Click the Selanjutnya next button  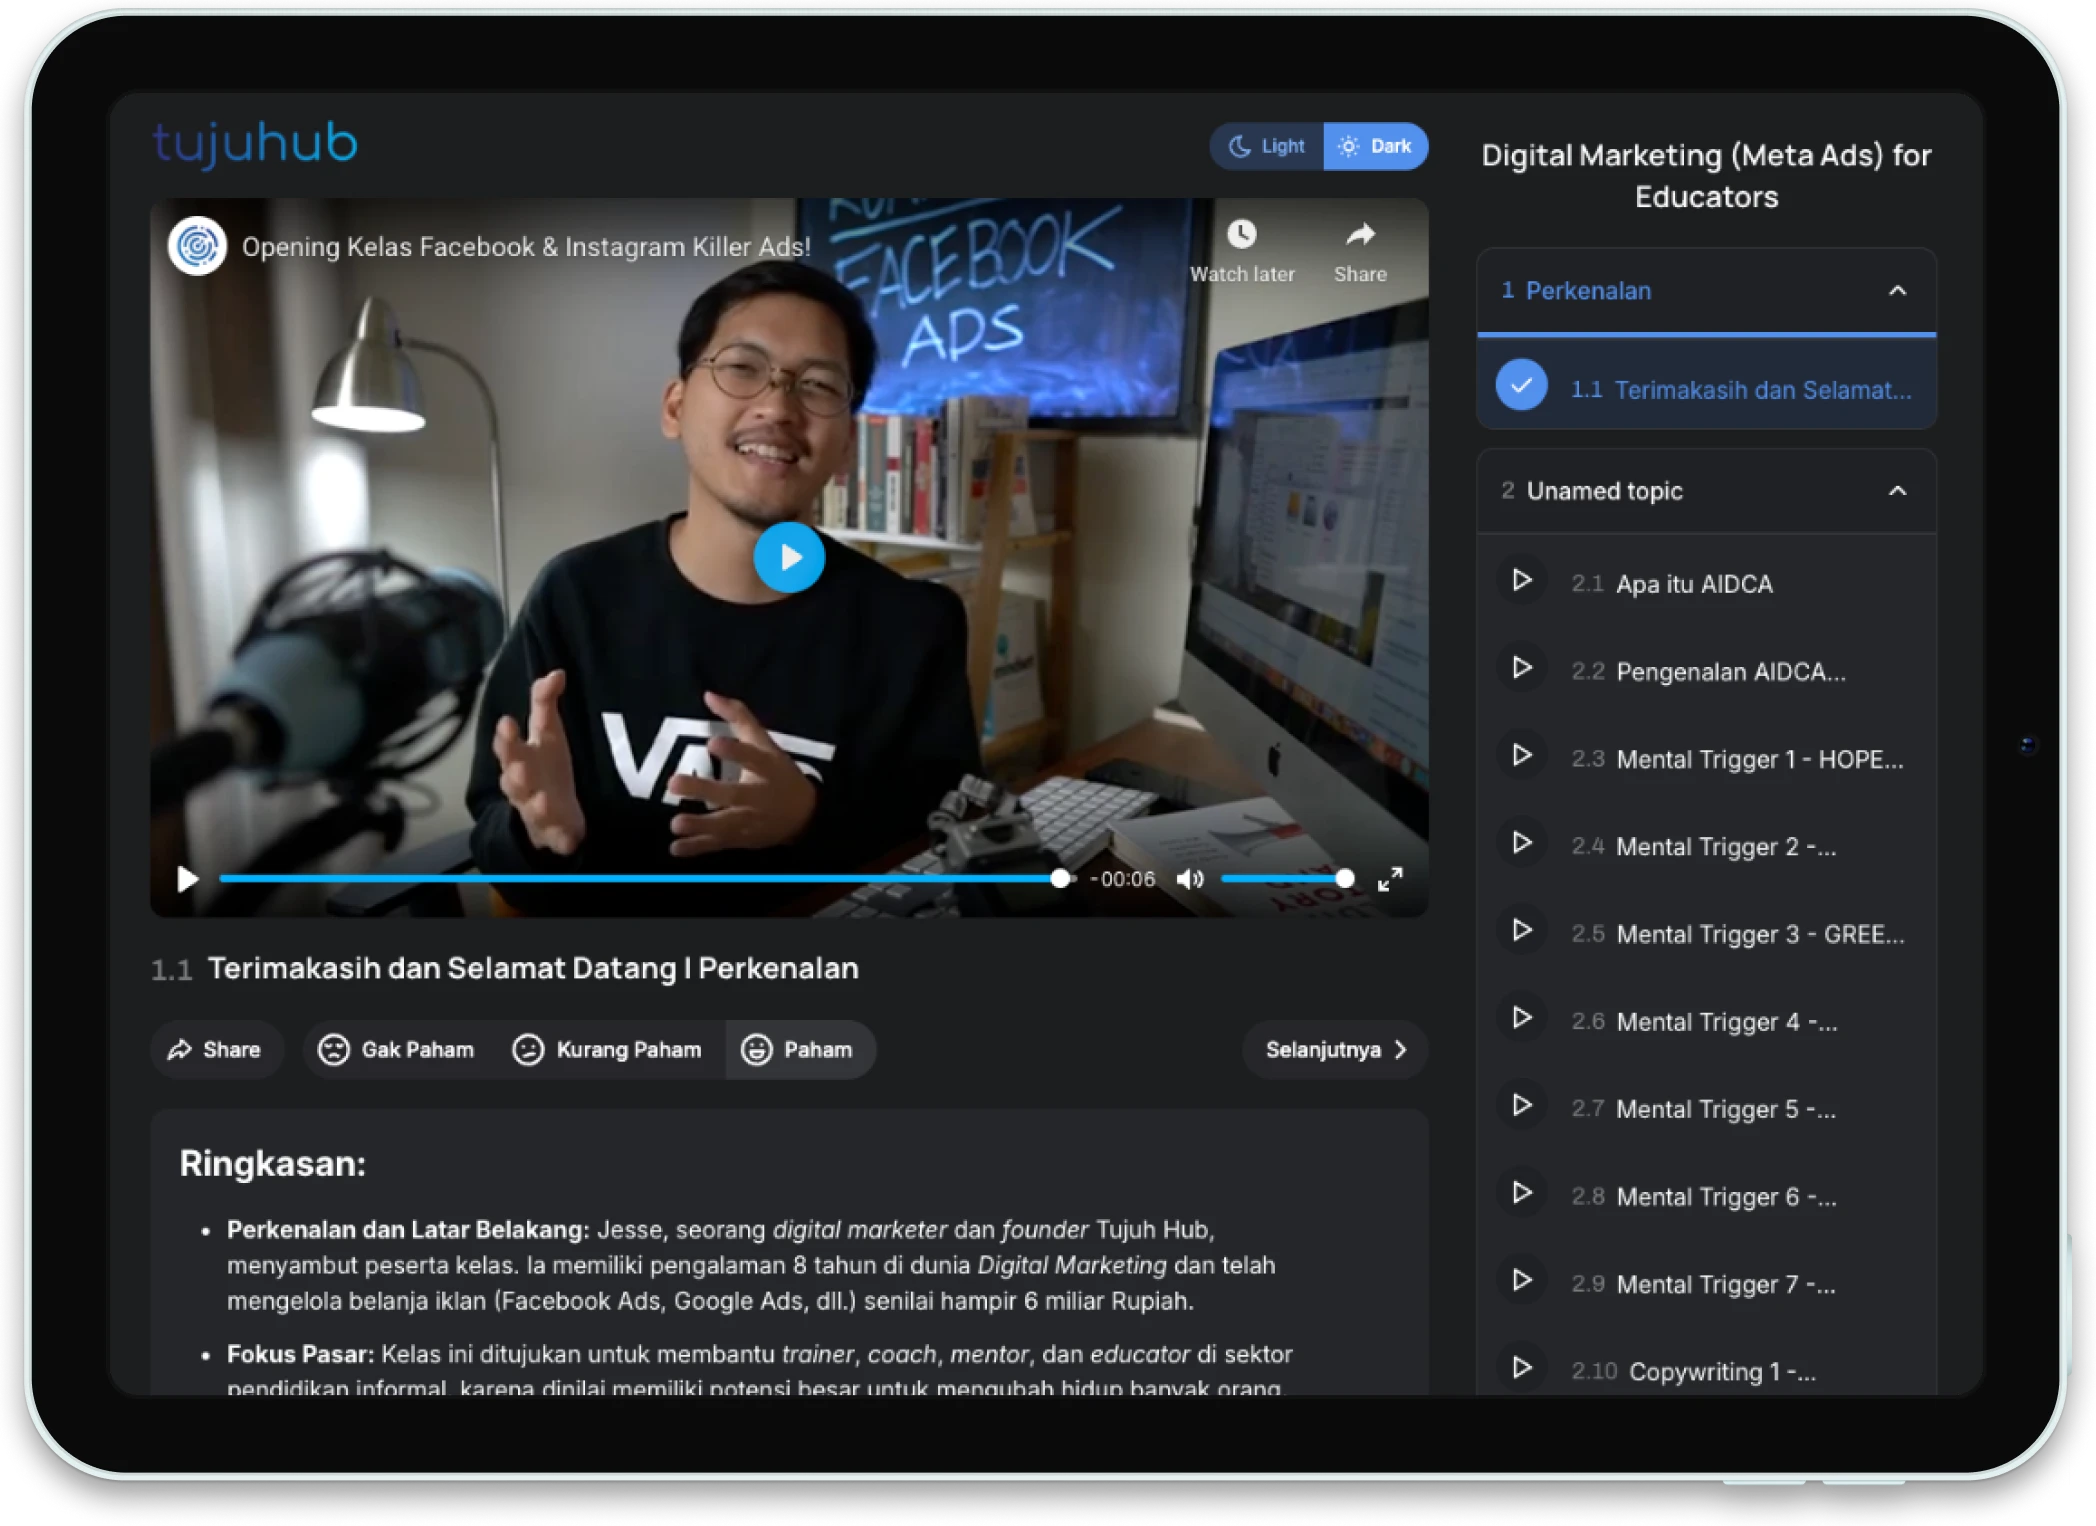[x=1335, y=1050]
